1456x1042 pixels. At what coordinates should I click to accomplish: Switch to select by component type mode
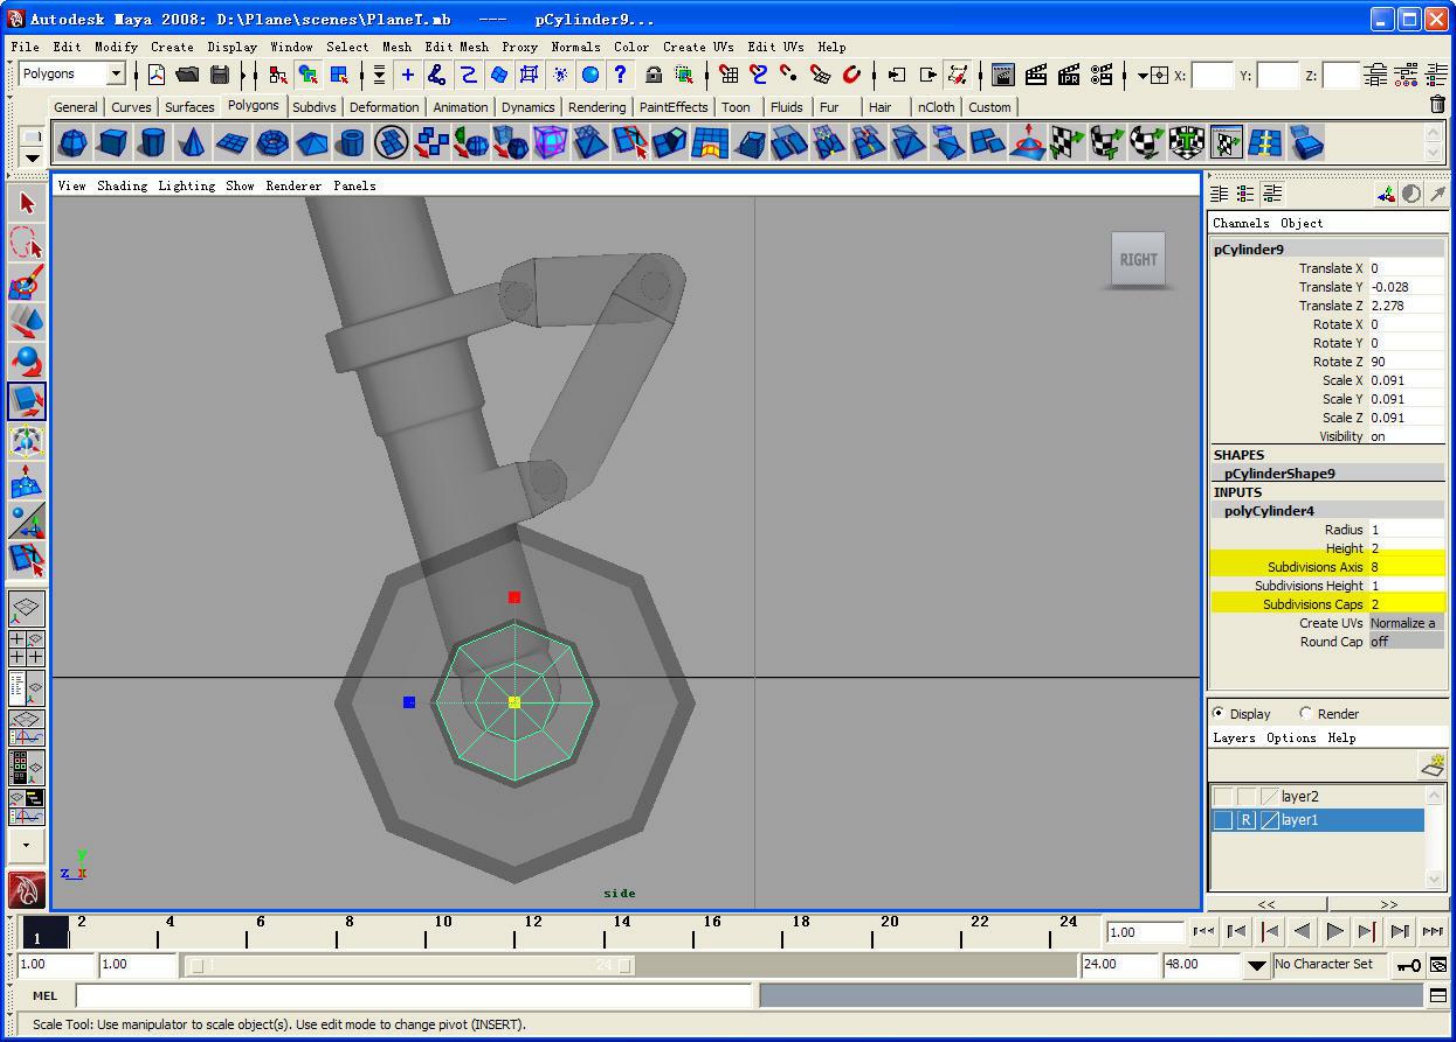339,74
